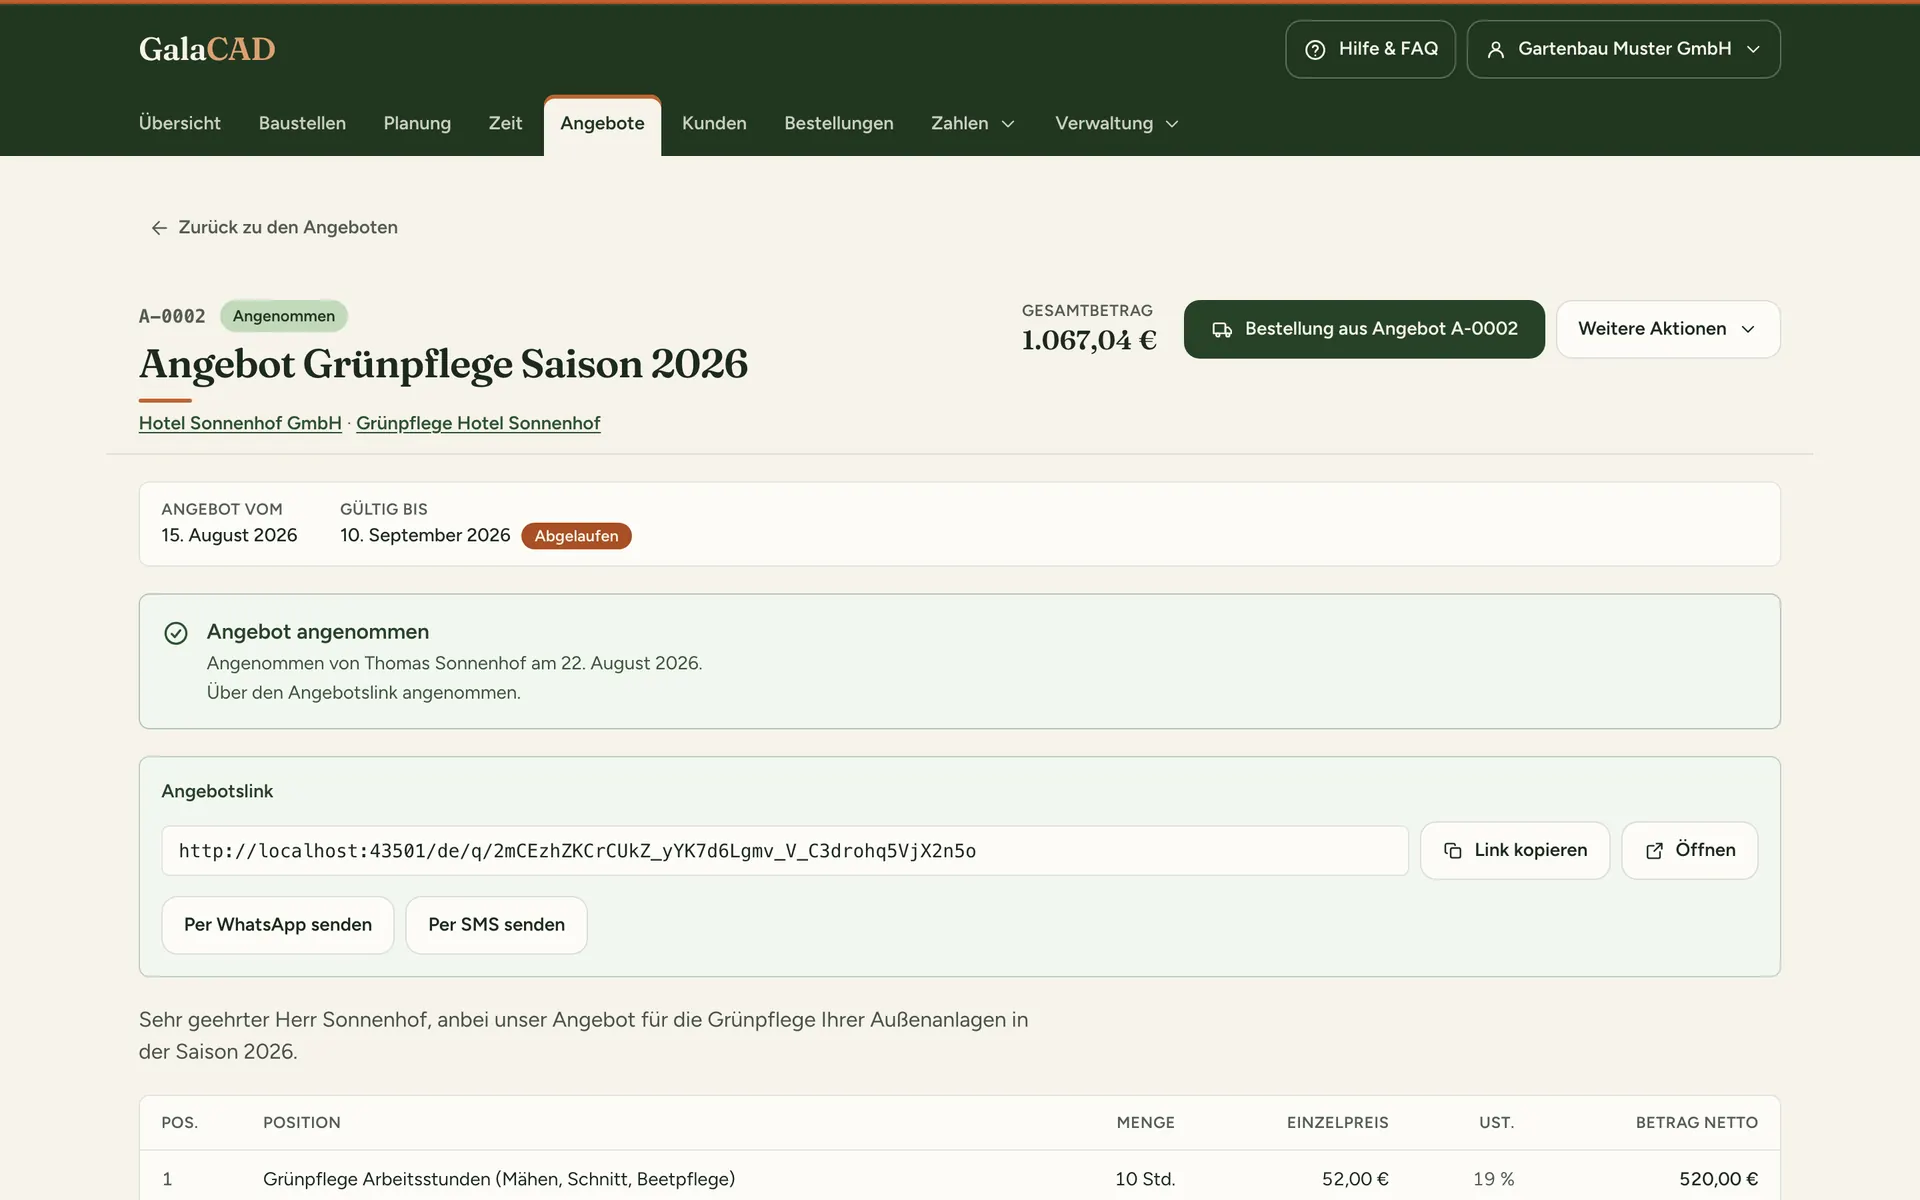
Task: Click the question mark help icon
Action: tap(1315, 49)
